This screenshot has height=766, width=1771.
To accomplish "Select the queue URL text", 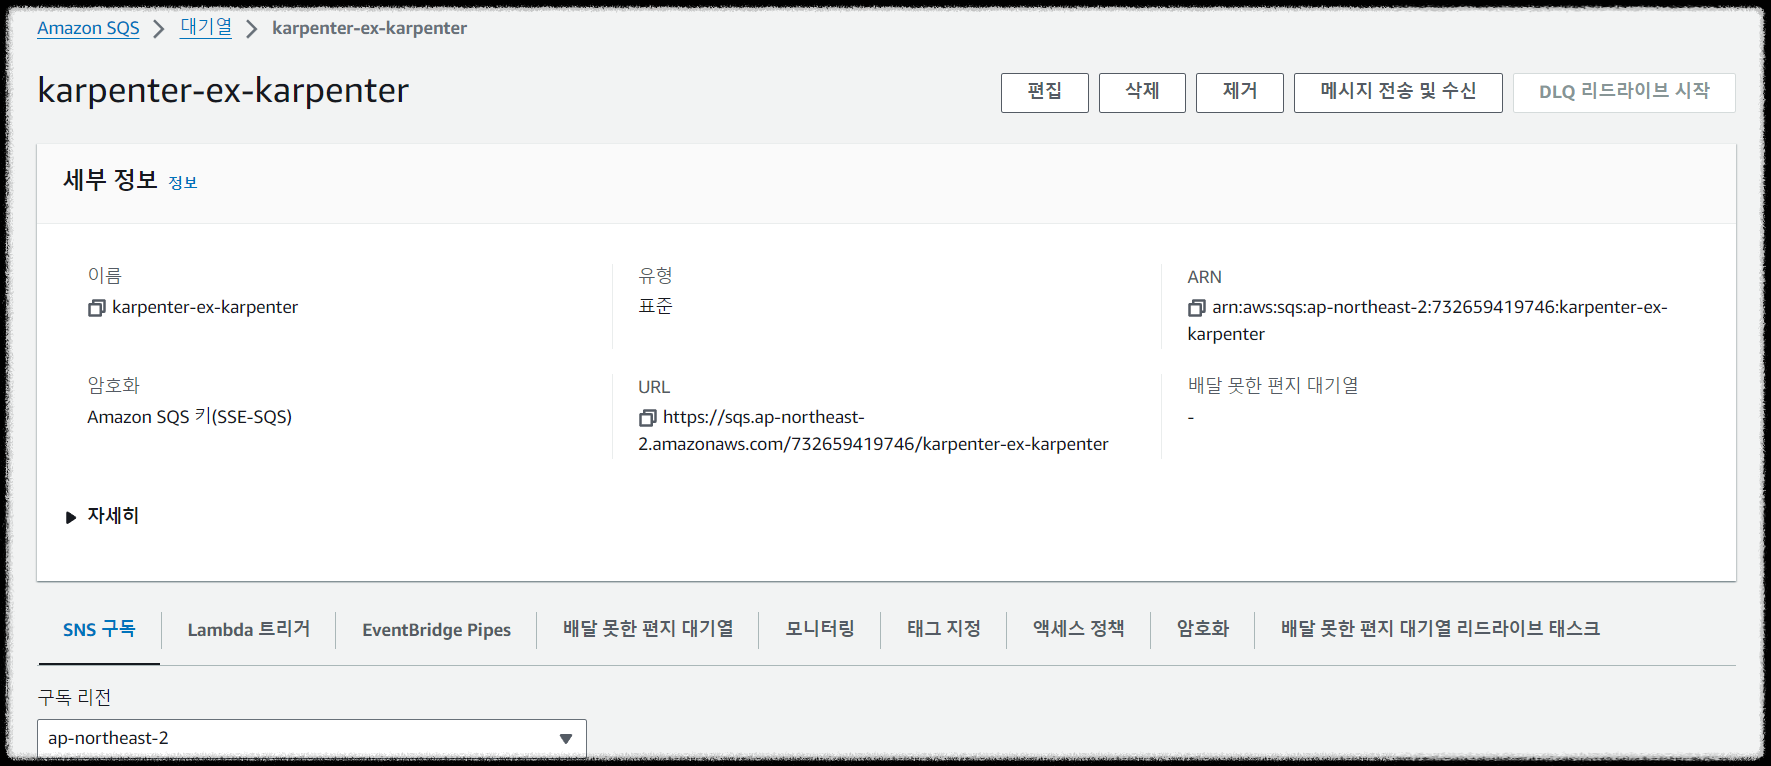I will [874, 431].
